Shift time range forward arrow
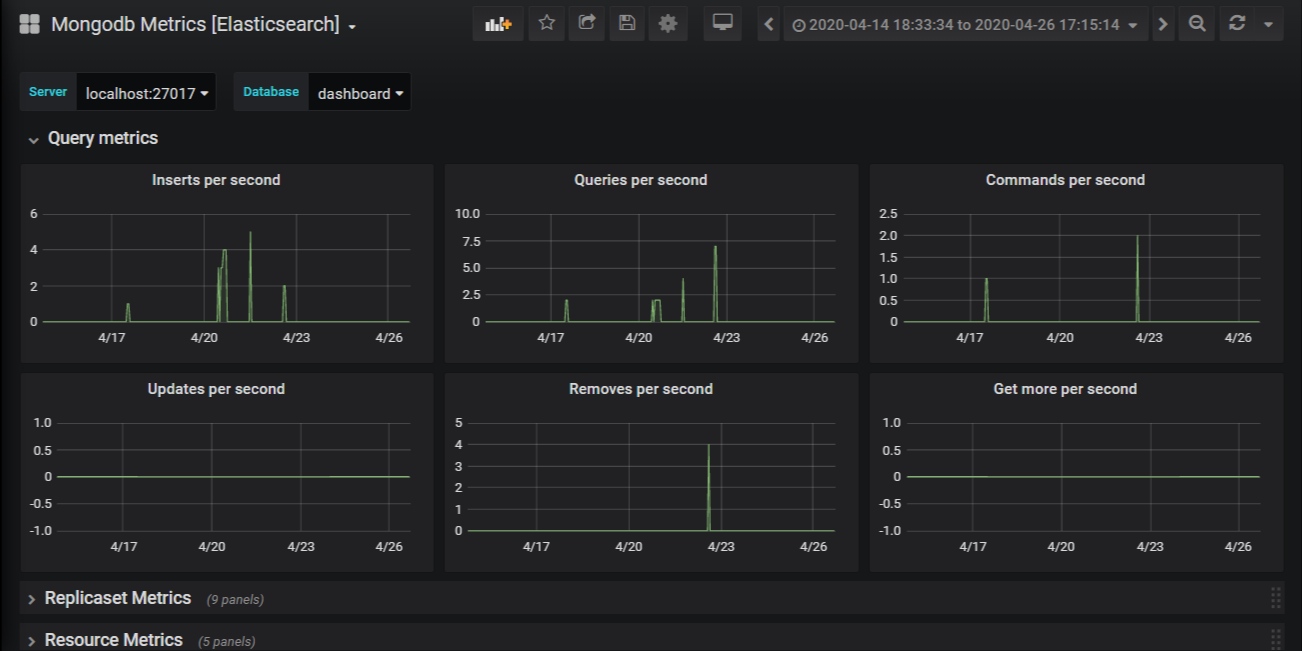Image resolution: width=1302 pixels, height=651 pixels. click(x=1162, y=24)
